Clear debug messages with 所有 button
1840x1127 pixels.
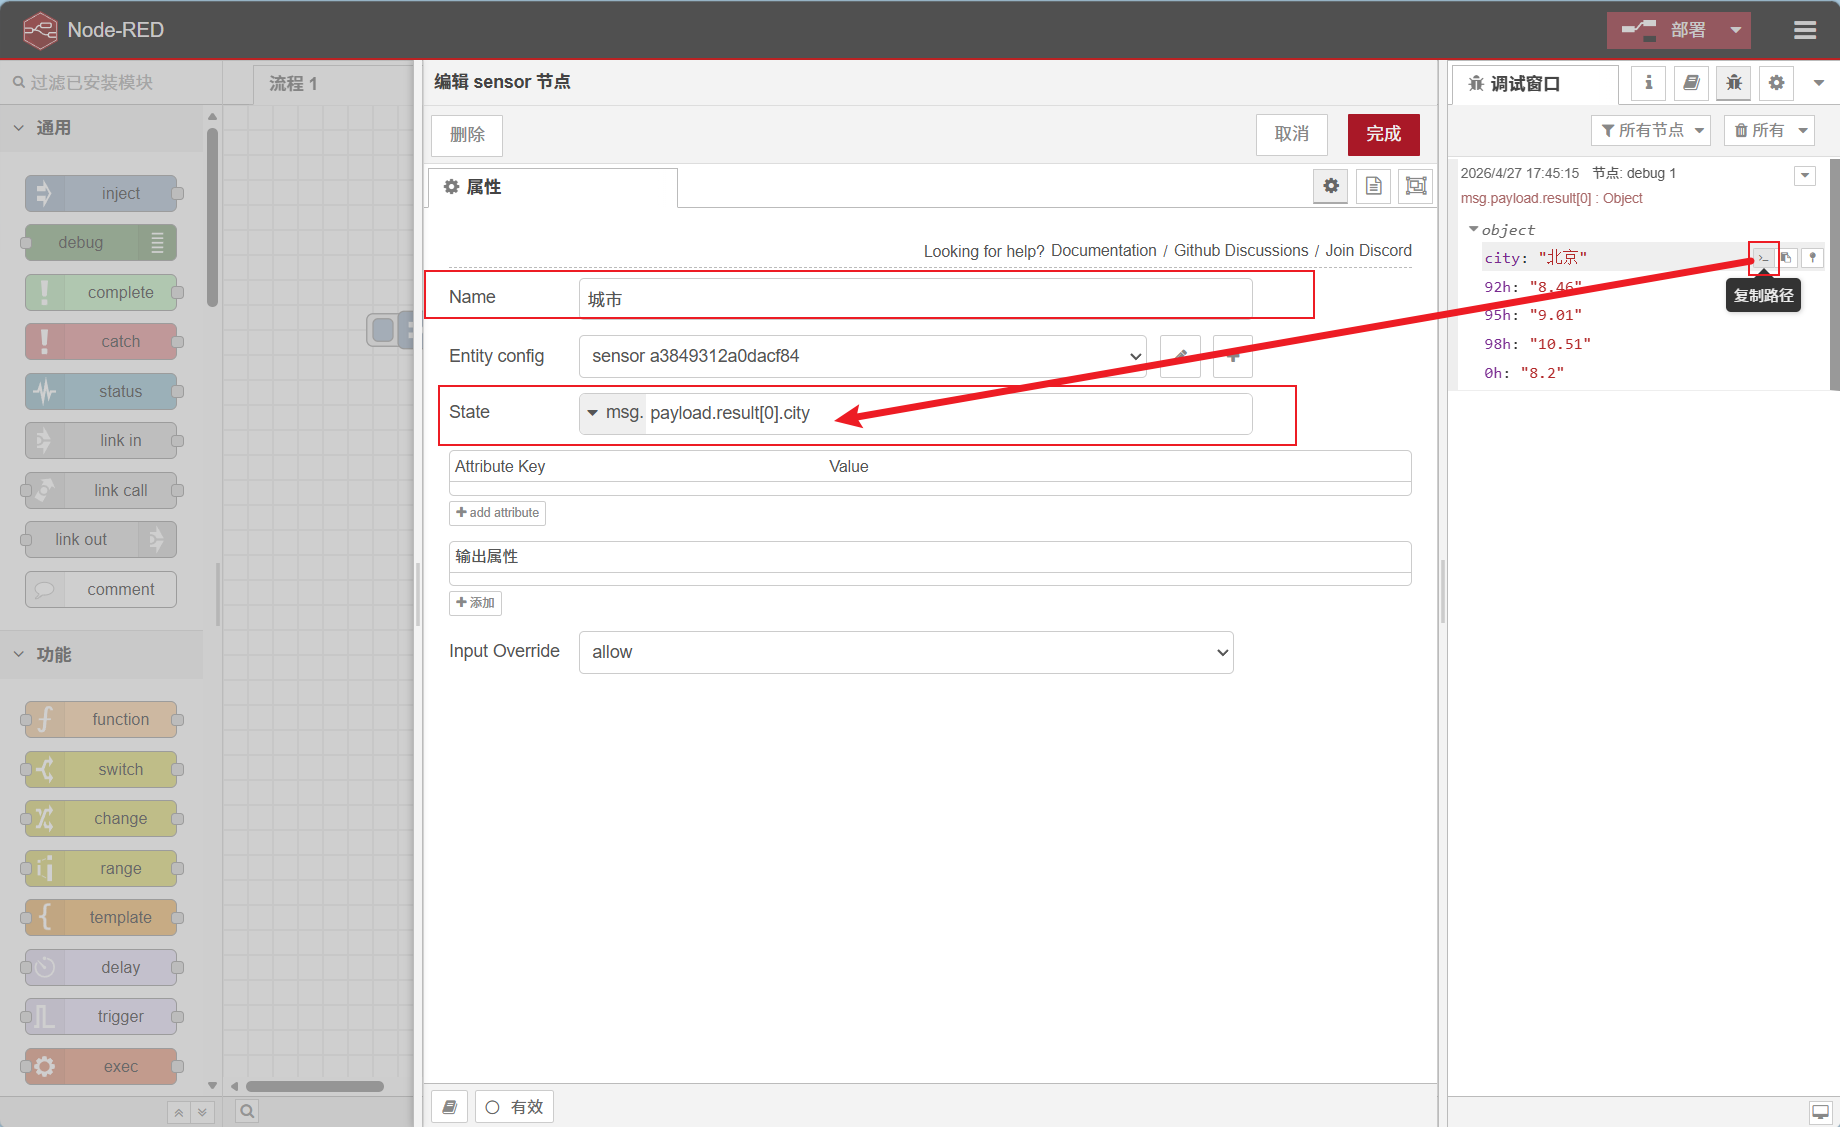(1758, 130)
